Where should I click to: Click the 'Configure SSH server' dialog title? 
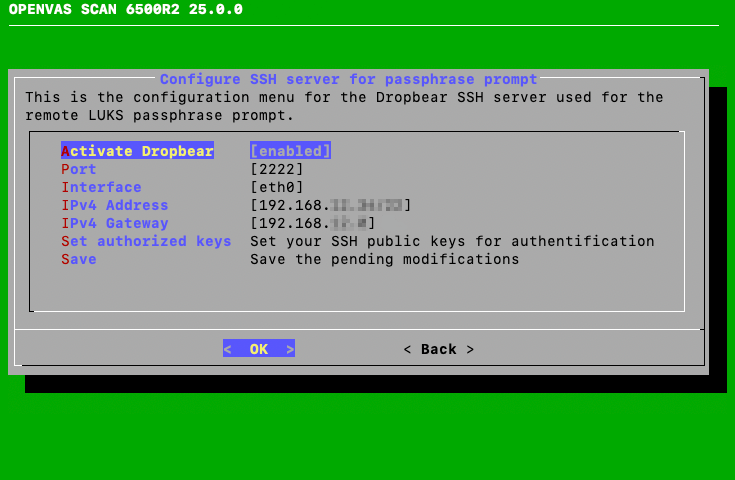[x=349, y=79]
